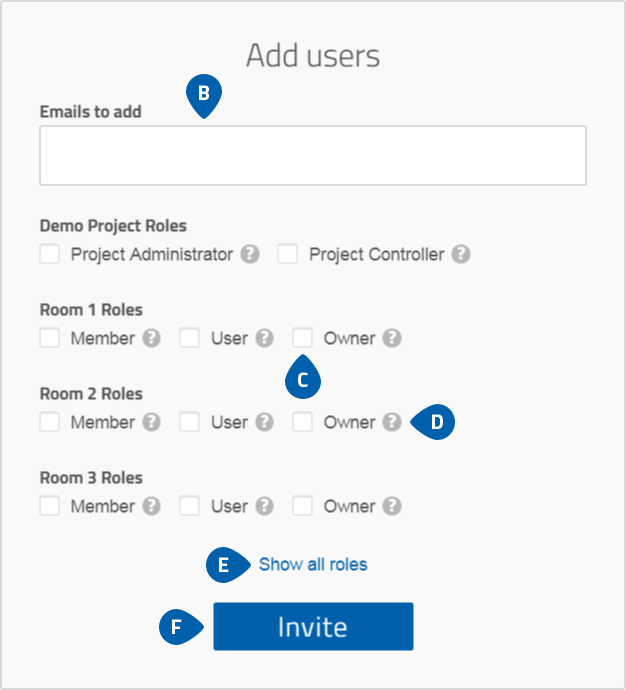Tick Room 2 User checkbox
Screen dimensions: 626x690
[190, 422]
